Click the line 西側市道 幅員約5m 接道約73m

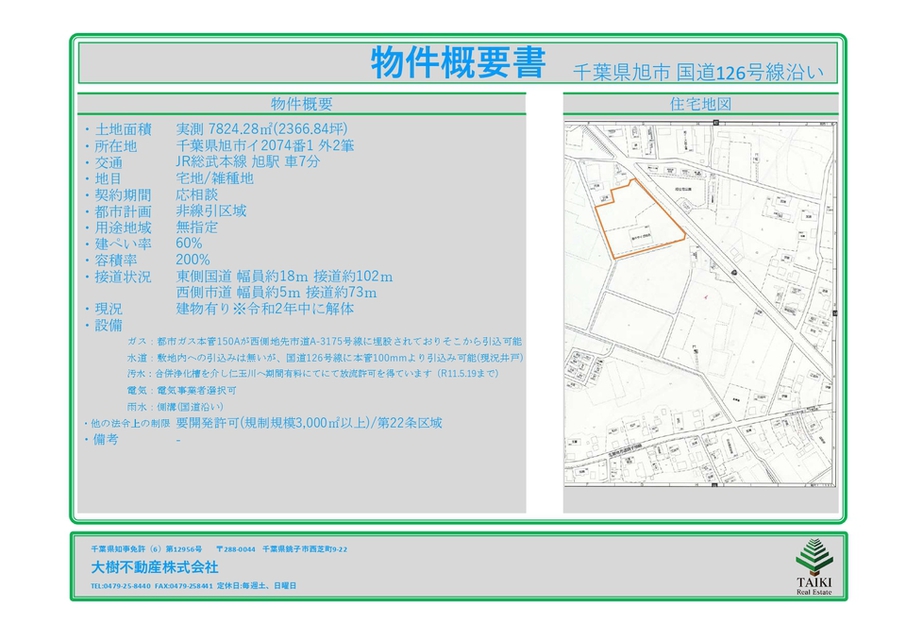point(276,293)
